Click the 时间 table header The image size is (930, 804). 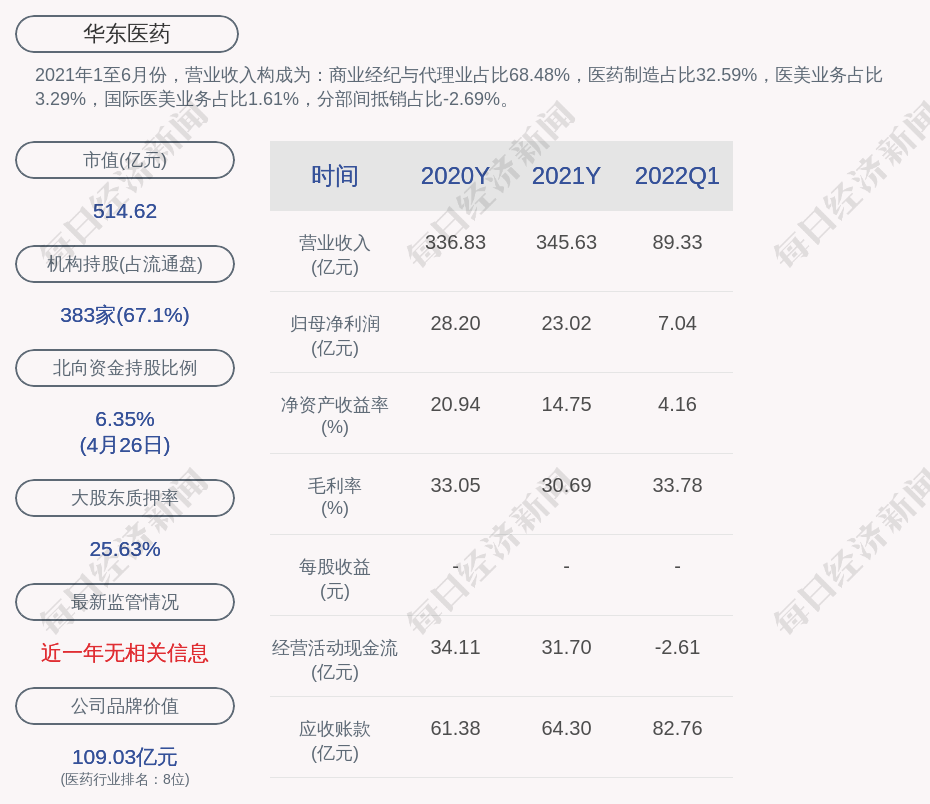click(x=335, y=176)
